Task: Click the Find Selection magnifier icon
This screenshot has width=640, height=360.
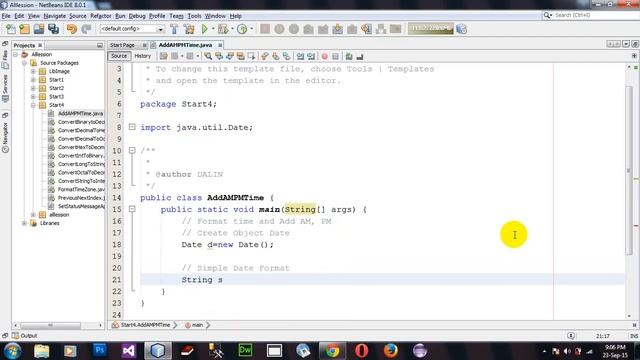Action: coord(208,56)
